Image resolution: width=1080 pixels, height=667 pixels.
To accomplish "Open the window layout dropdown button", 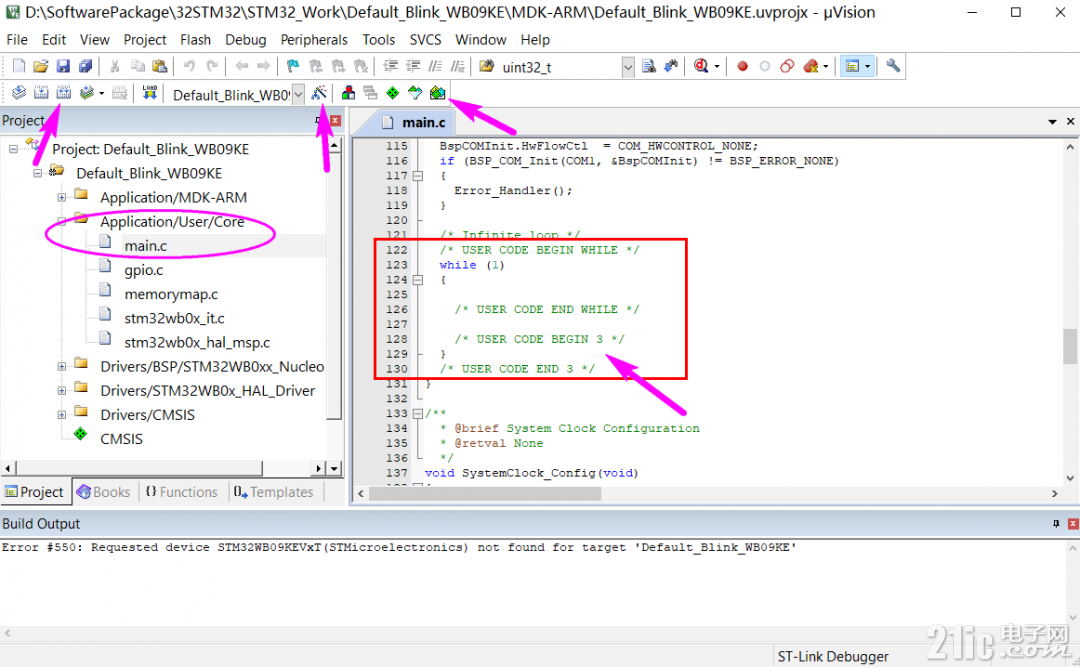I will tap(867, 66).
